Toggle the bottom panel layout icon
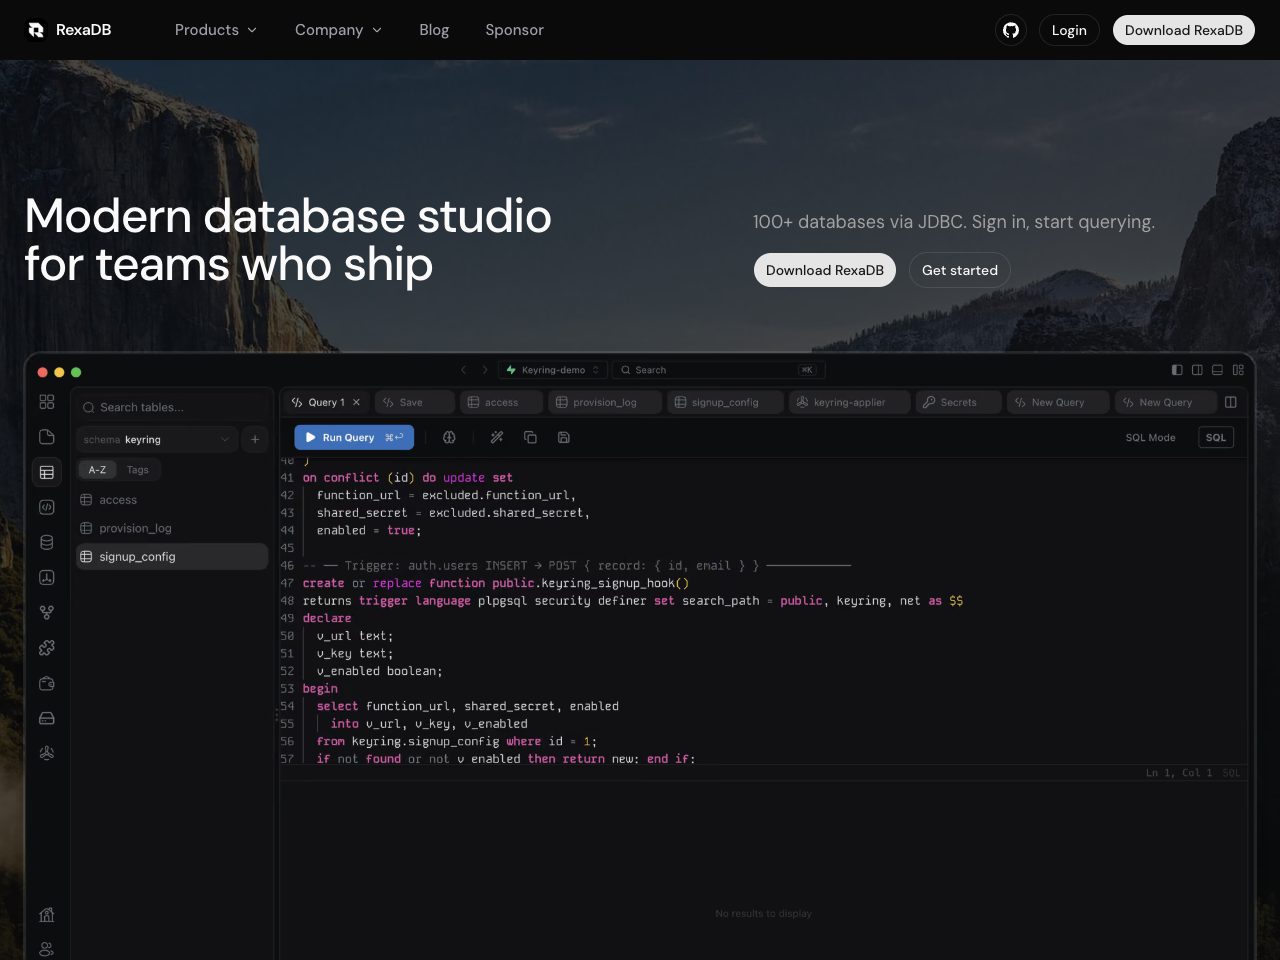Screen dimensions: 1280x960 pos(1217,370)
